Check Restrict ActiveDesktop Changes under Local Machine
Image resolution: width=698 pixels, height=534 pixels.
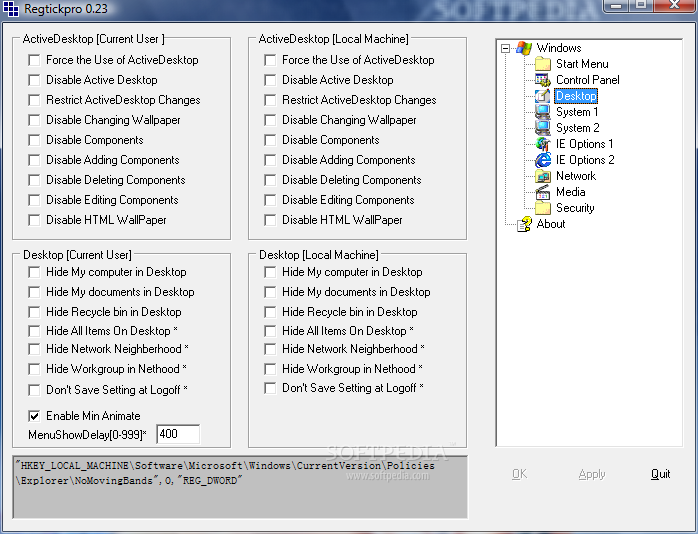point(270,100)
